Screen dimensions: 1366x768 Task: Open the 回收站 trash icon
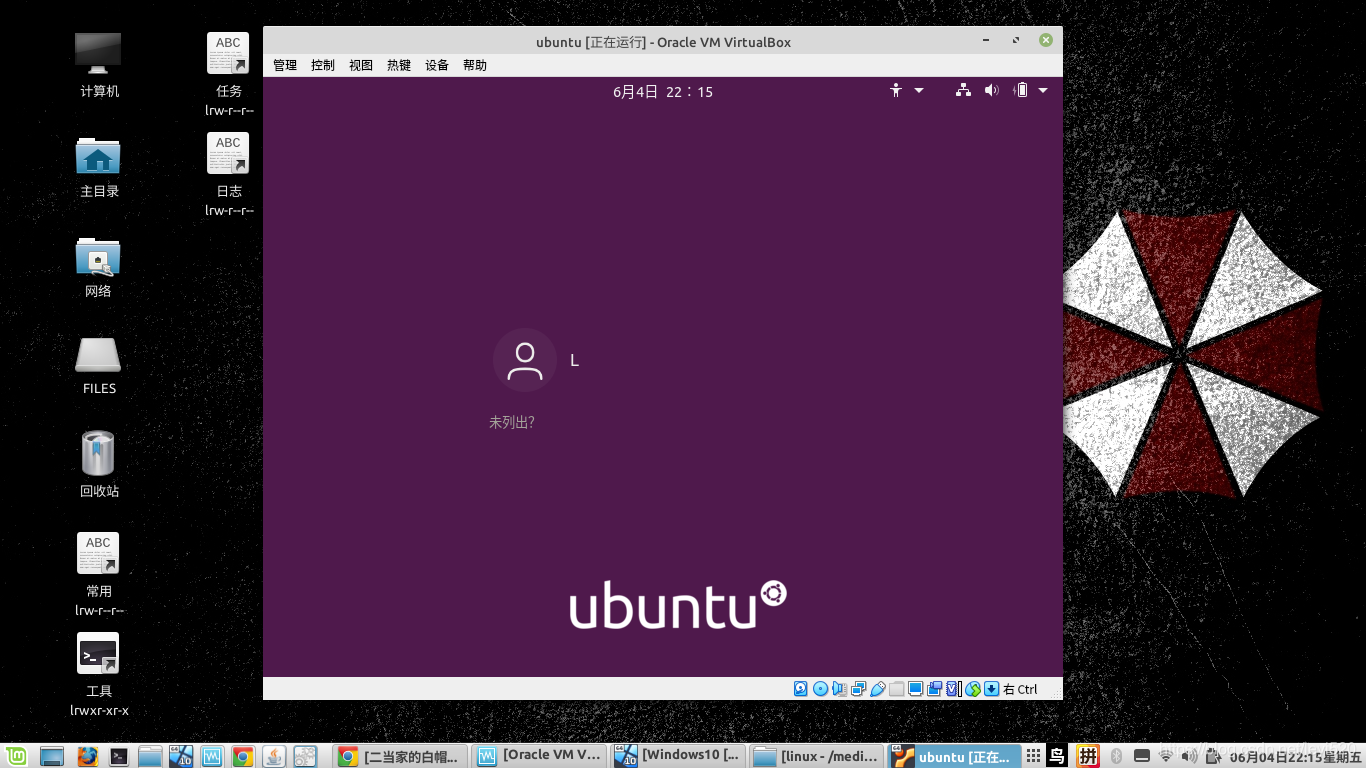99,464
